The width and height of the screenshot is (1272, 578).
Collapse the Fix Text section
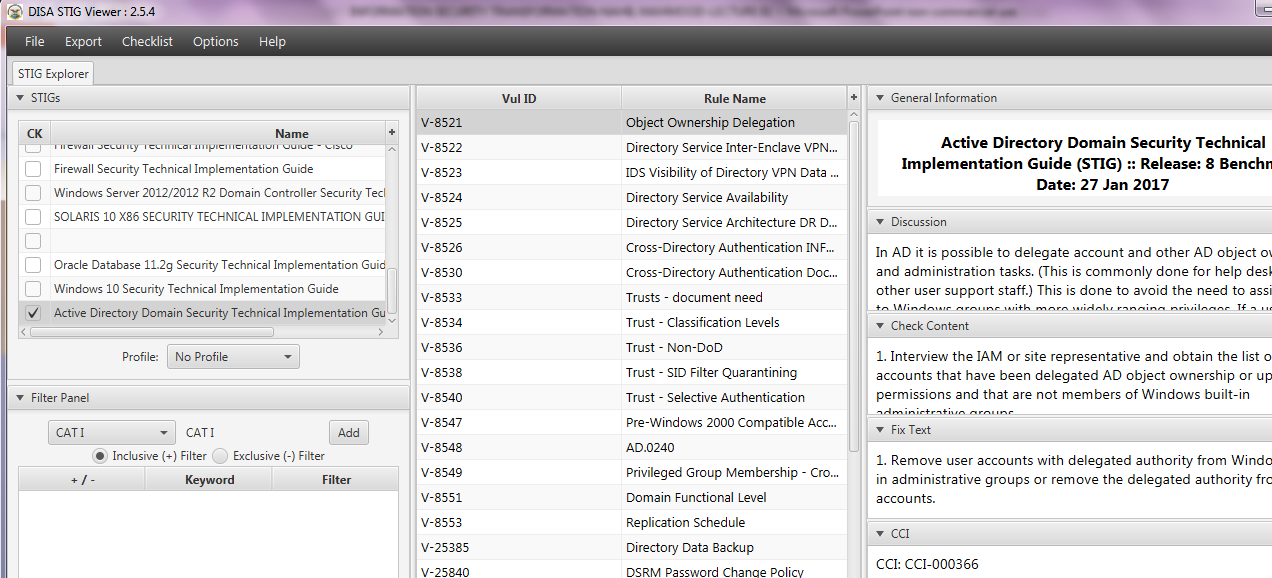pyautogui.click(x=880, y=430)
